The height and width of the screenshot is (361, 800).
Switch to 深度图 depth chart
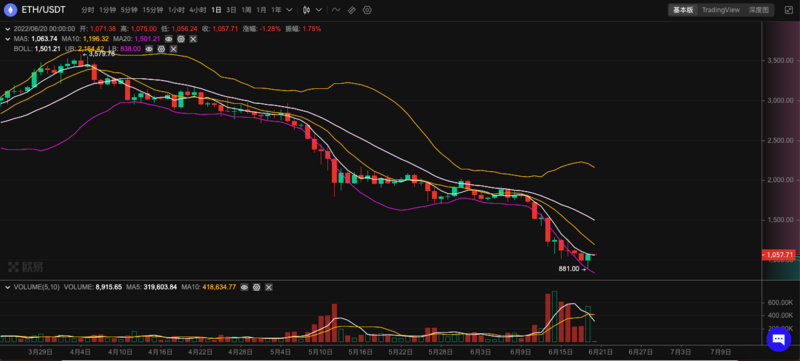pos(759,10)
